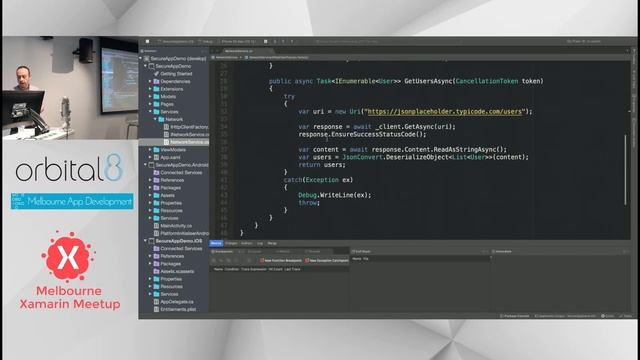Open the Tasks pad from status bar
This screenshot has height=360, width=640.
pyautogui.click(x=626, y=316)
